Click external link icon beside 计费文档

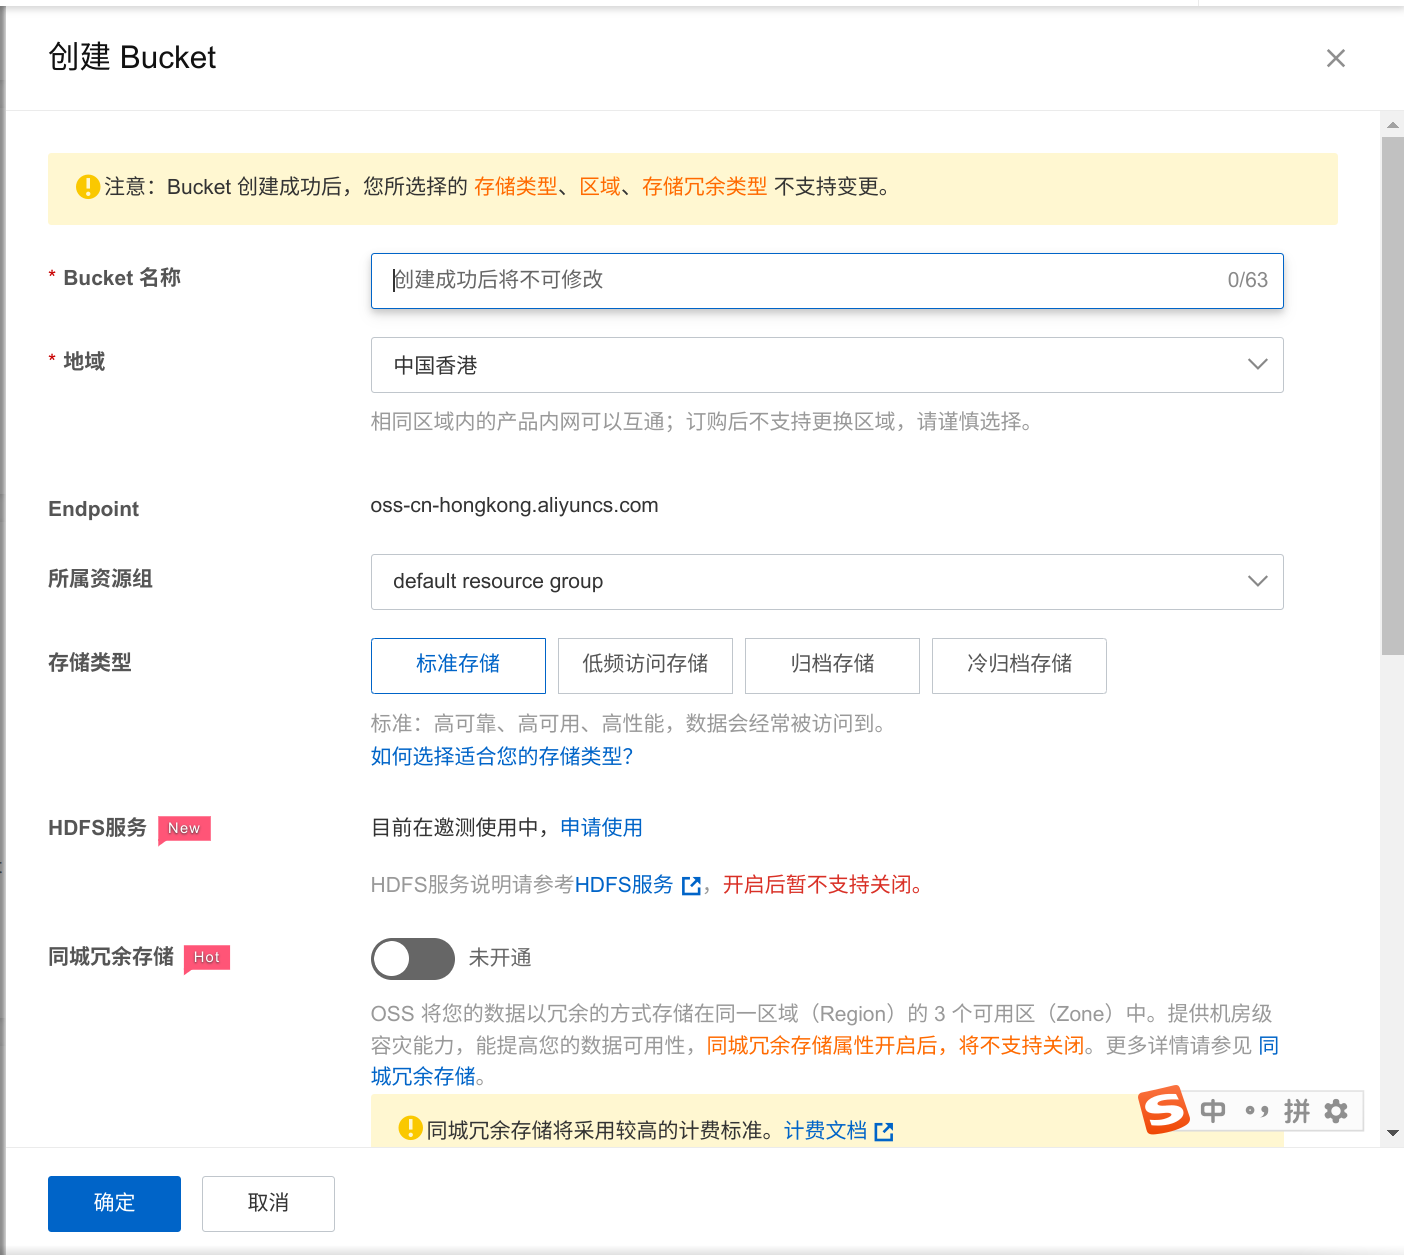tap(884, 1132)
